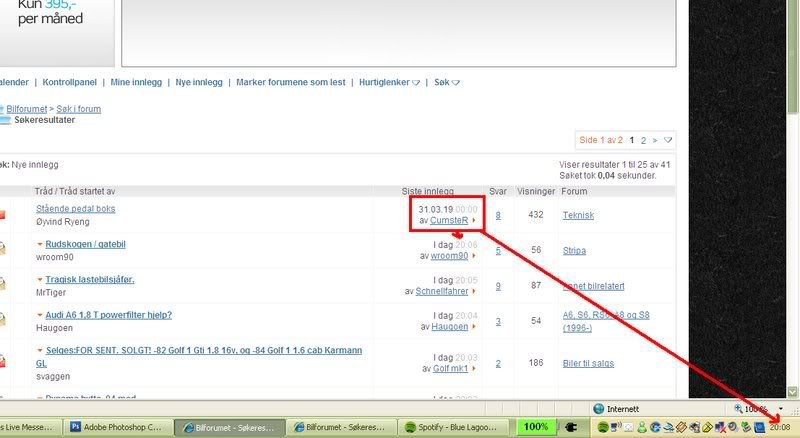The image size is (800, 438).
Task: Open thread Stående pedal boks
Action: 76,209
